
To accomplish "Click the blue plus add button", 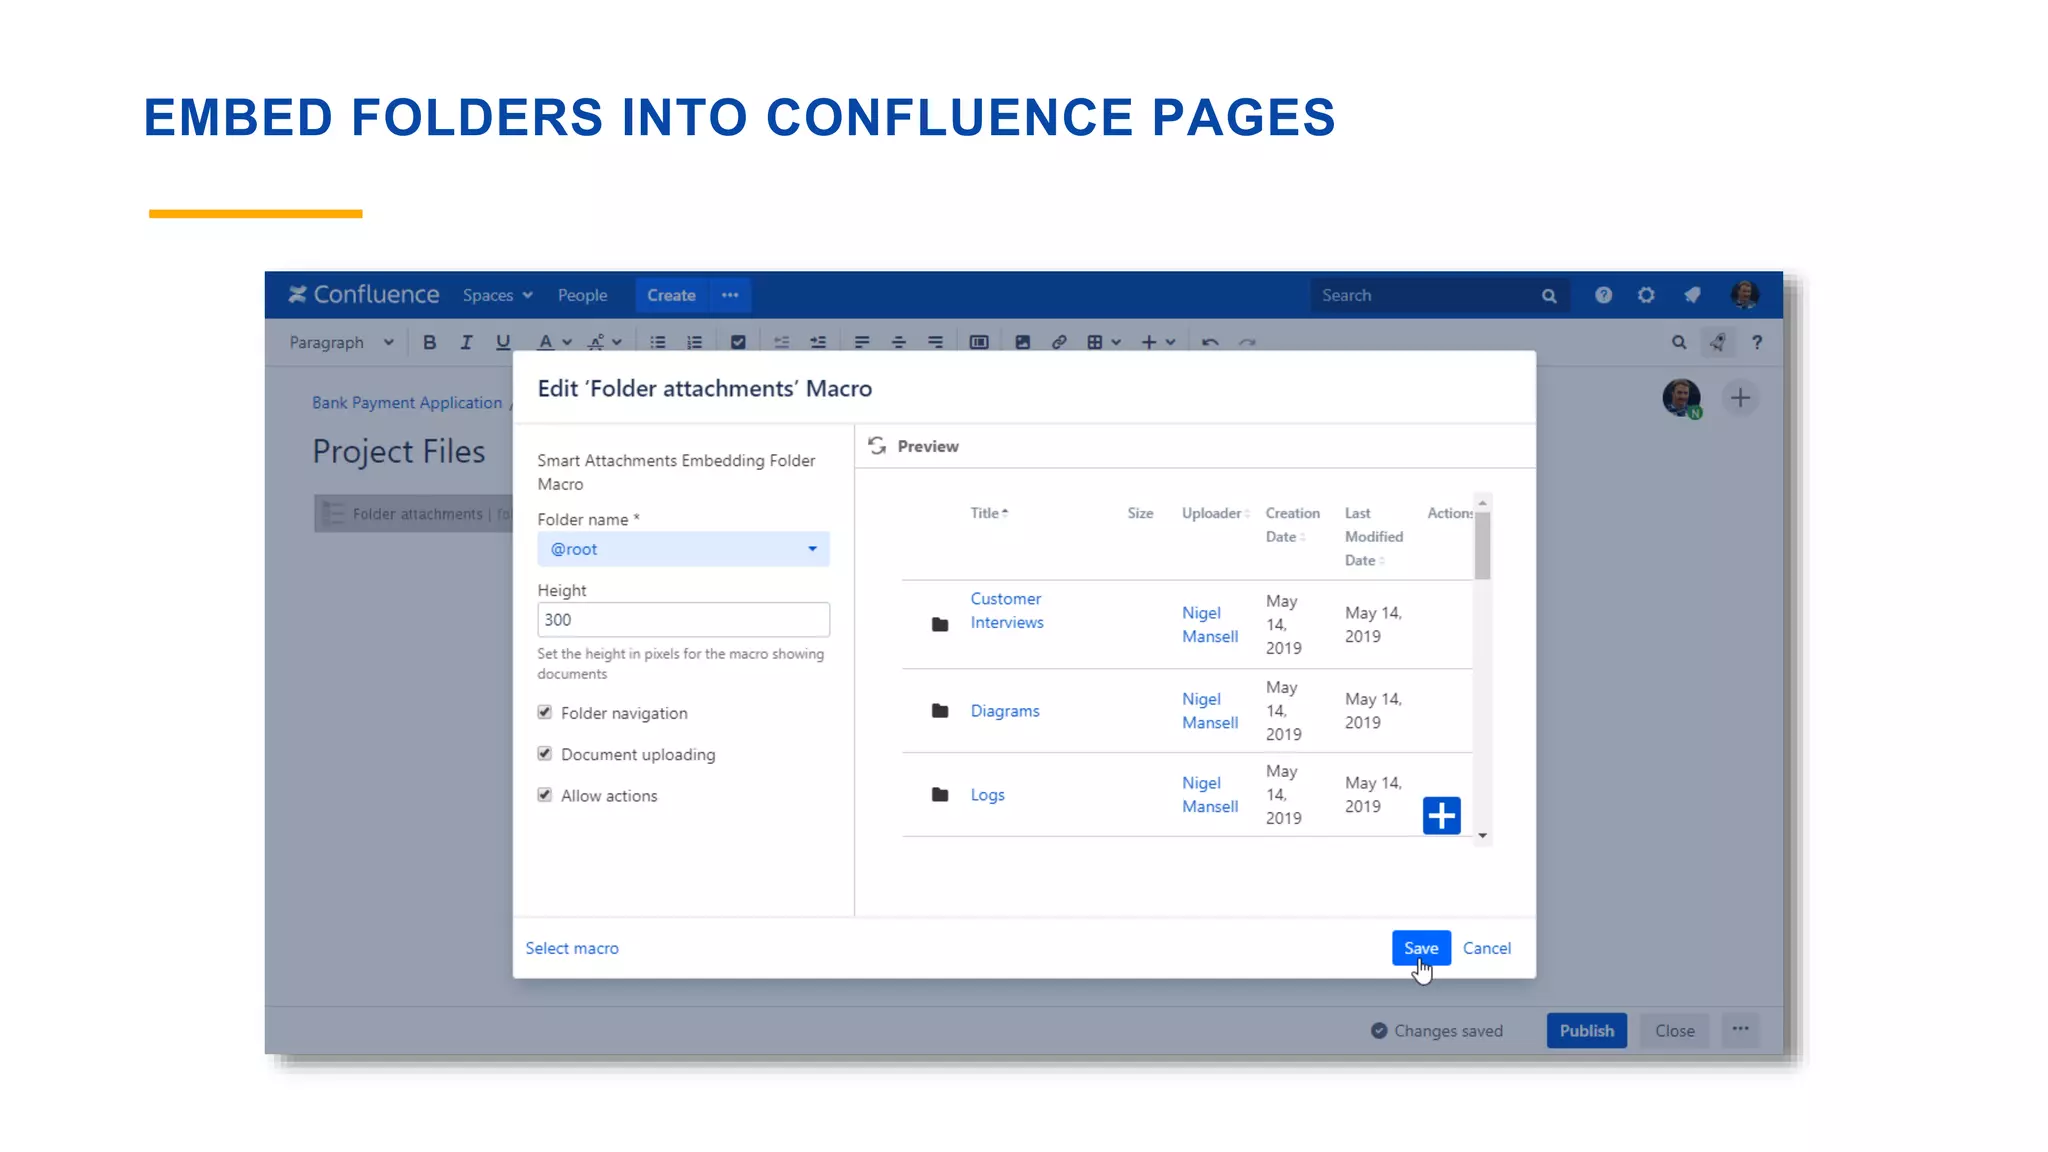I will coord(1441,816).
